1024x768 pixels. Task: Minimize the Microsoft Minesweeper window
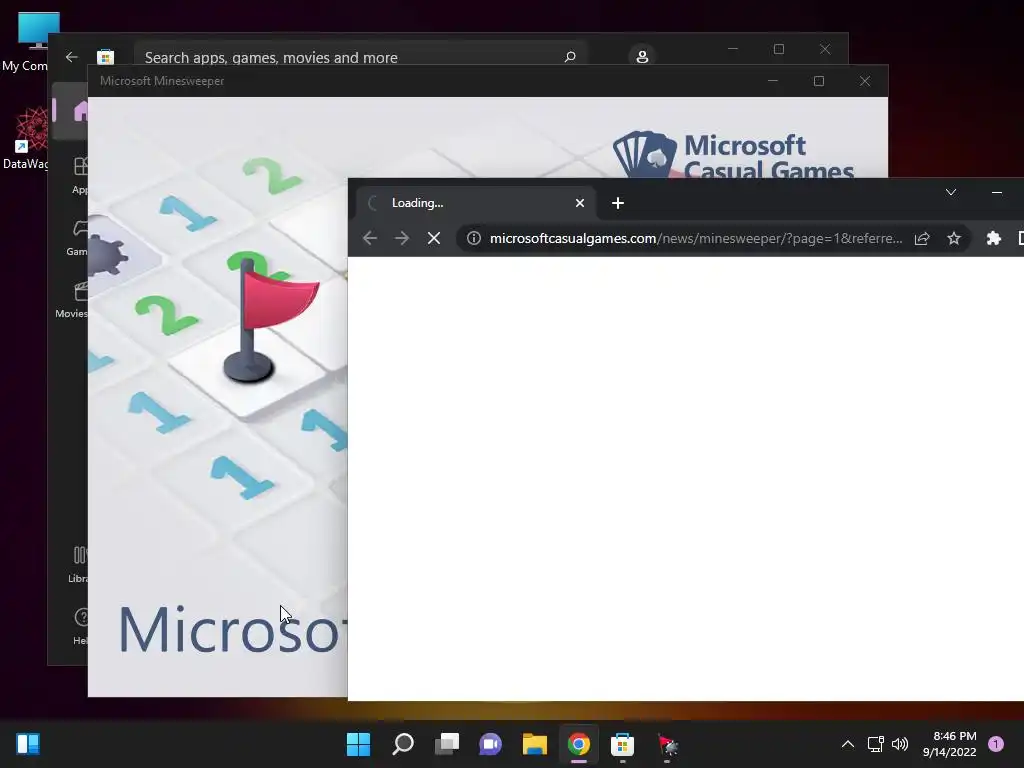tap(773, 81)
